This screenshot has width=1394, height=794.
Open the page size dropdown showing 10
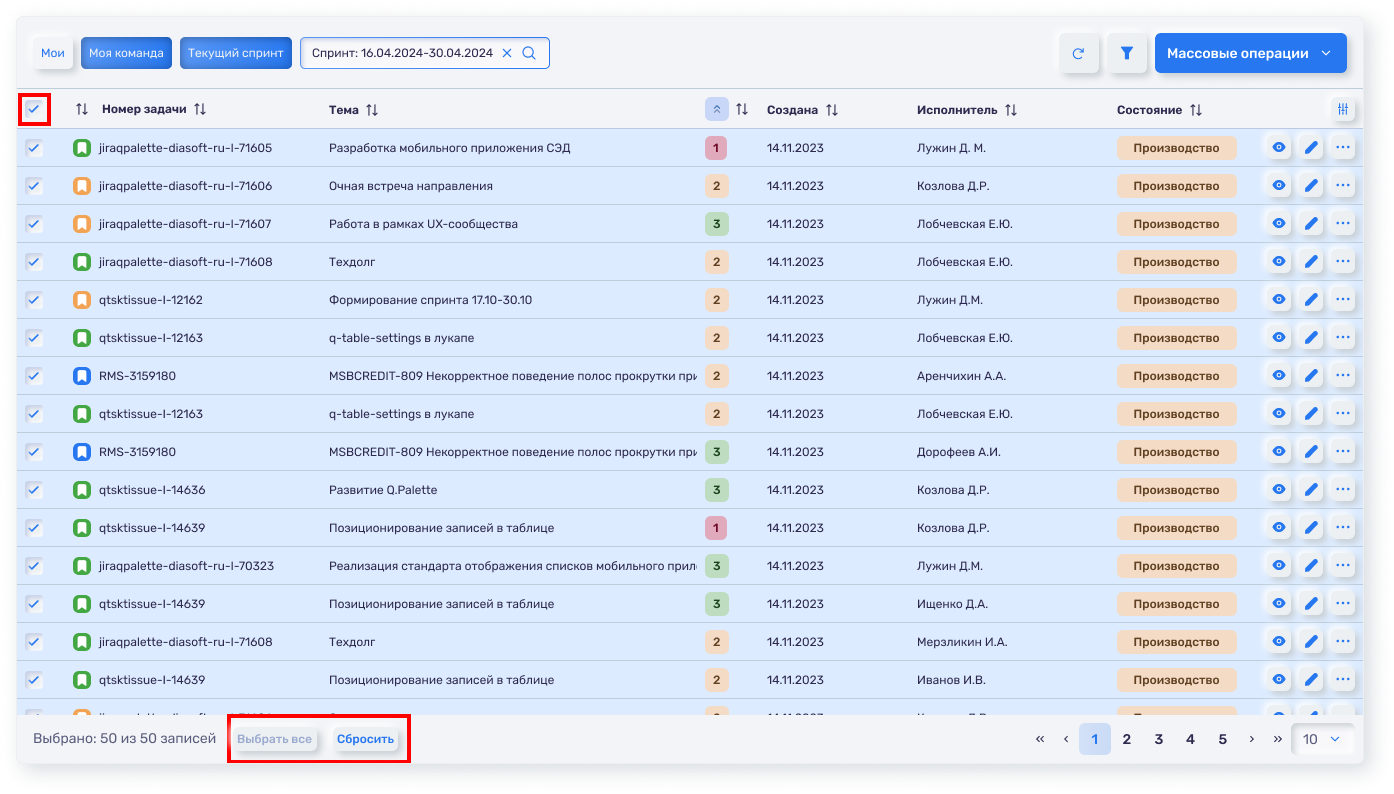pos(1322,740)
